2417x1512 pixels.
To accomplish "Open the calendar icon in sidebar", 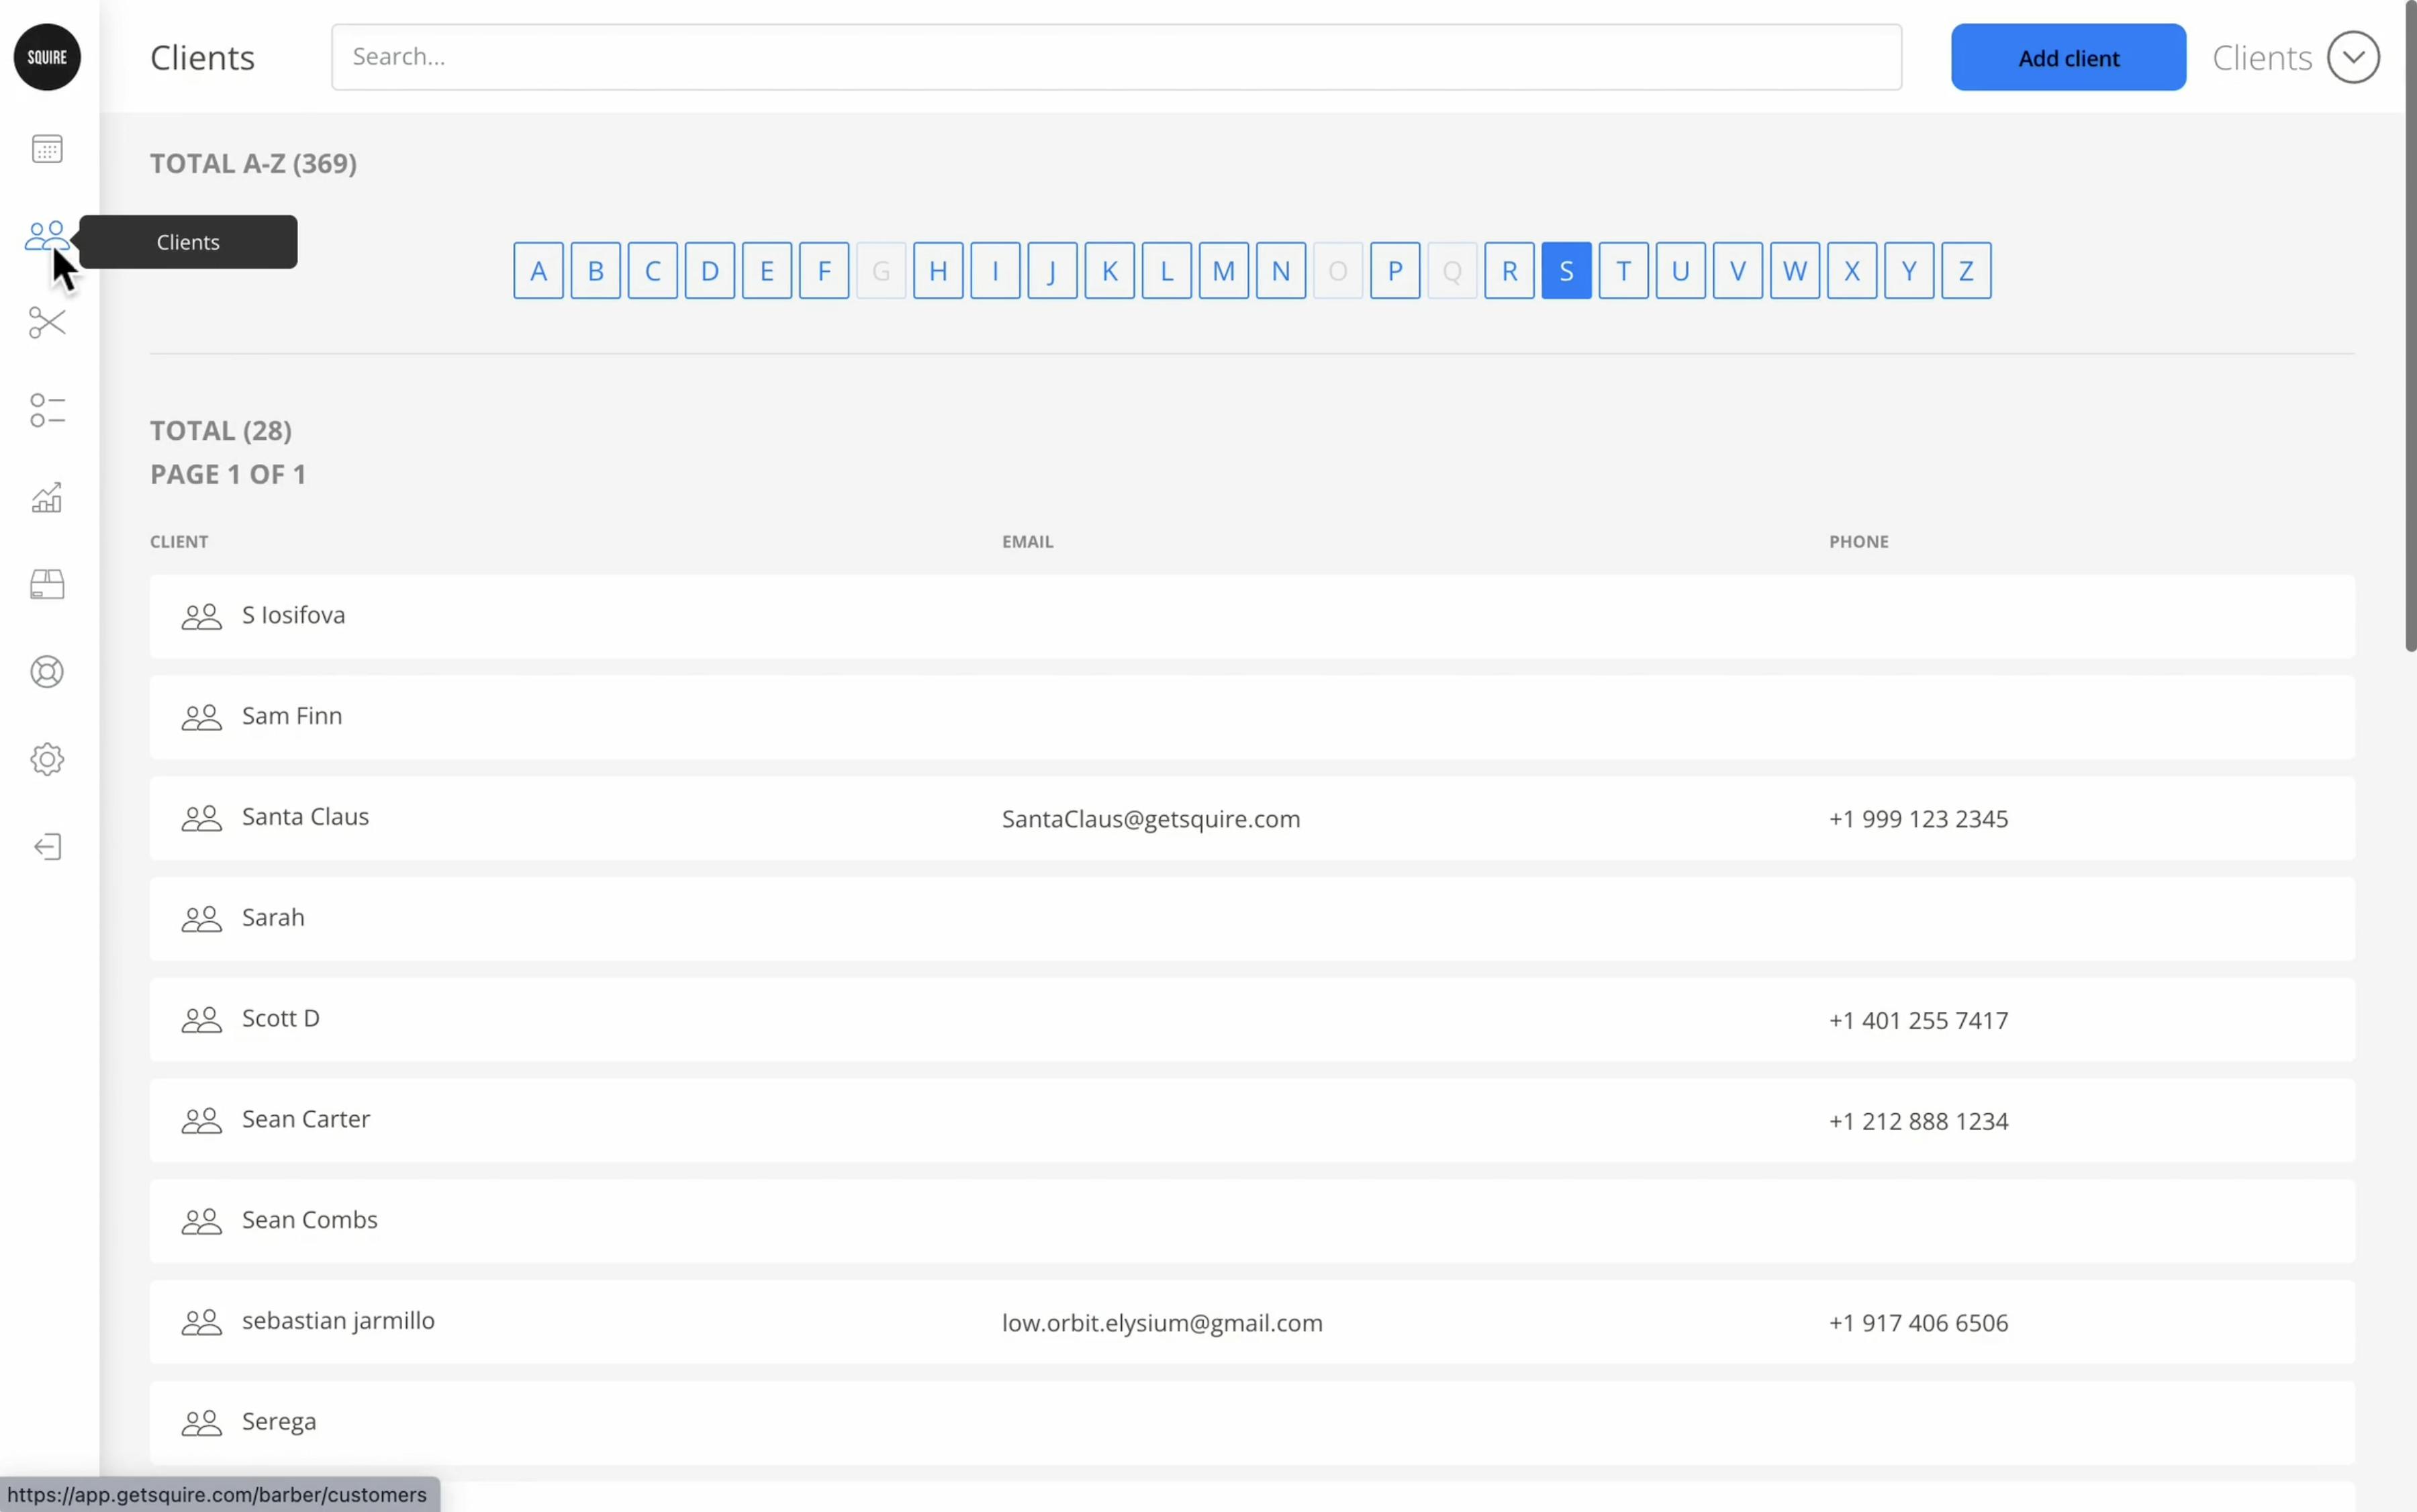I will tap(47, 149).
